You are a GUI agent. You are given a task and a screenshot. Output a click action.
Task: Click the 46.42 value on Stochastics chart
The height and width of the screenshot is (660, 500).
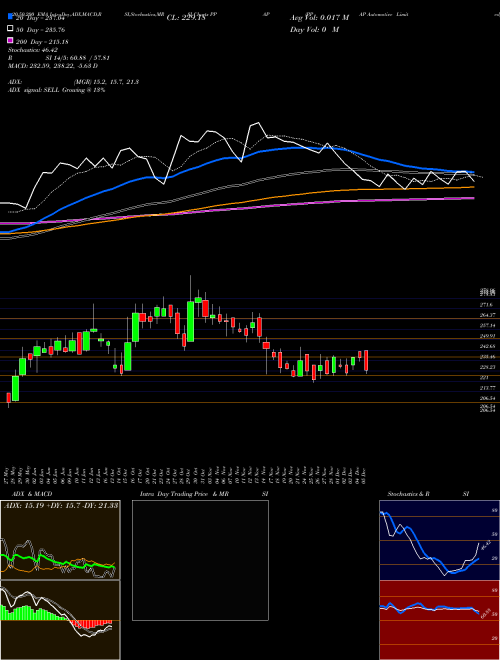(485, 546)
